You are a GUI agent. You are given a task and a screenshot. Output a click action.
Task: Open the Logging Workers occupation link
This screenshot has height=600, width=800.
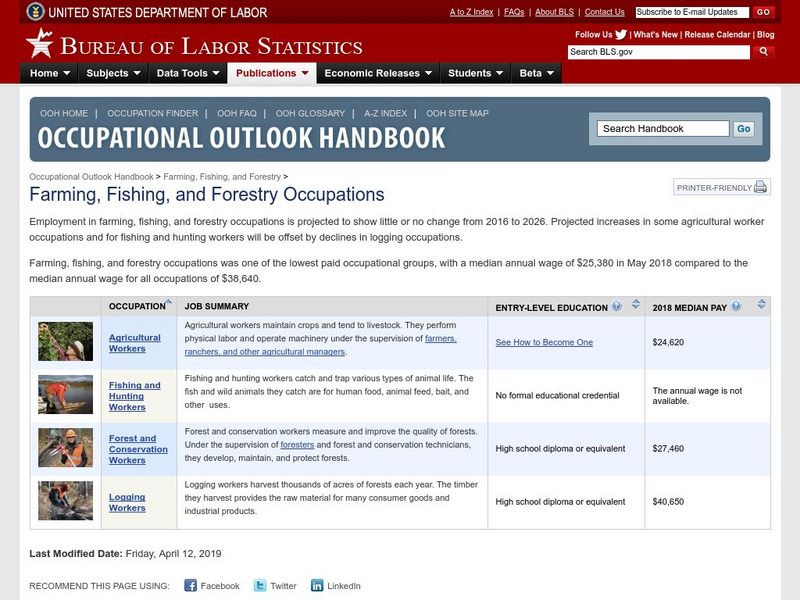point(127,502)
